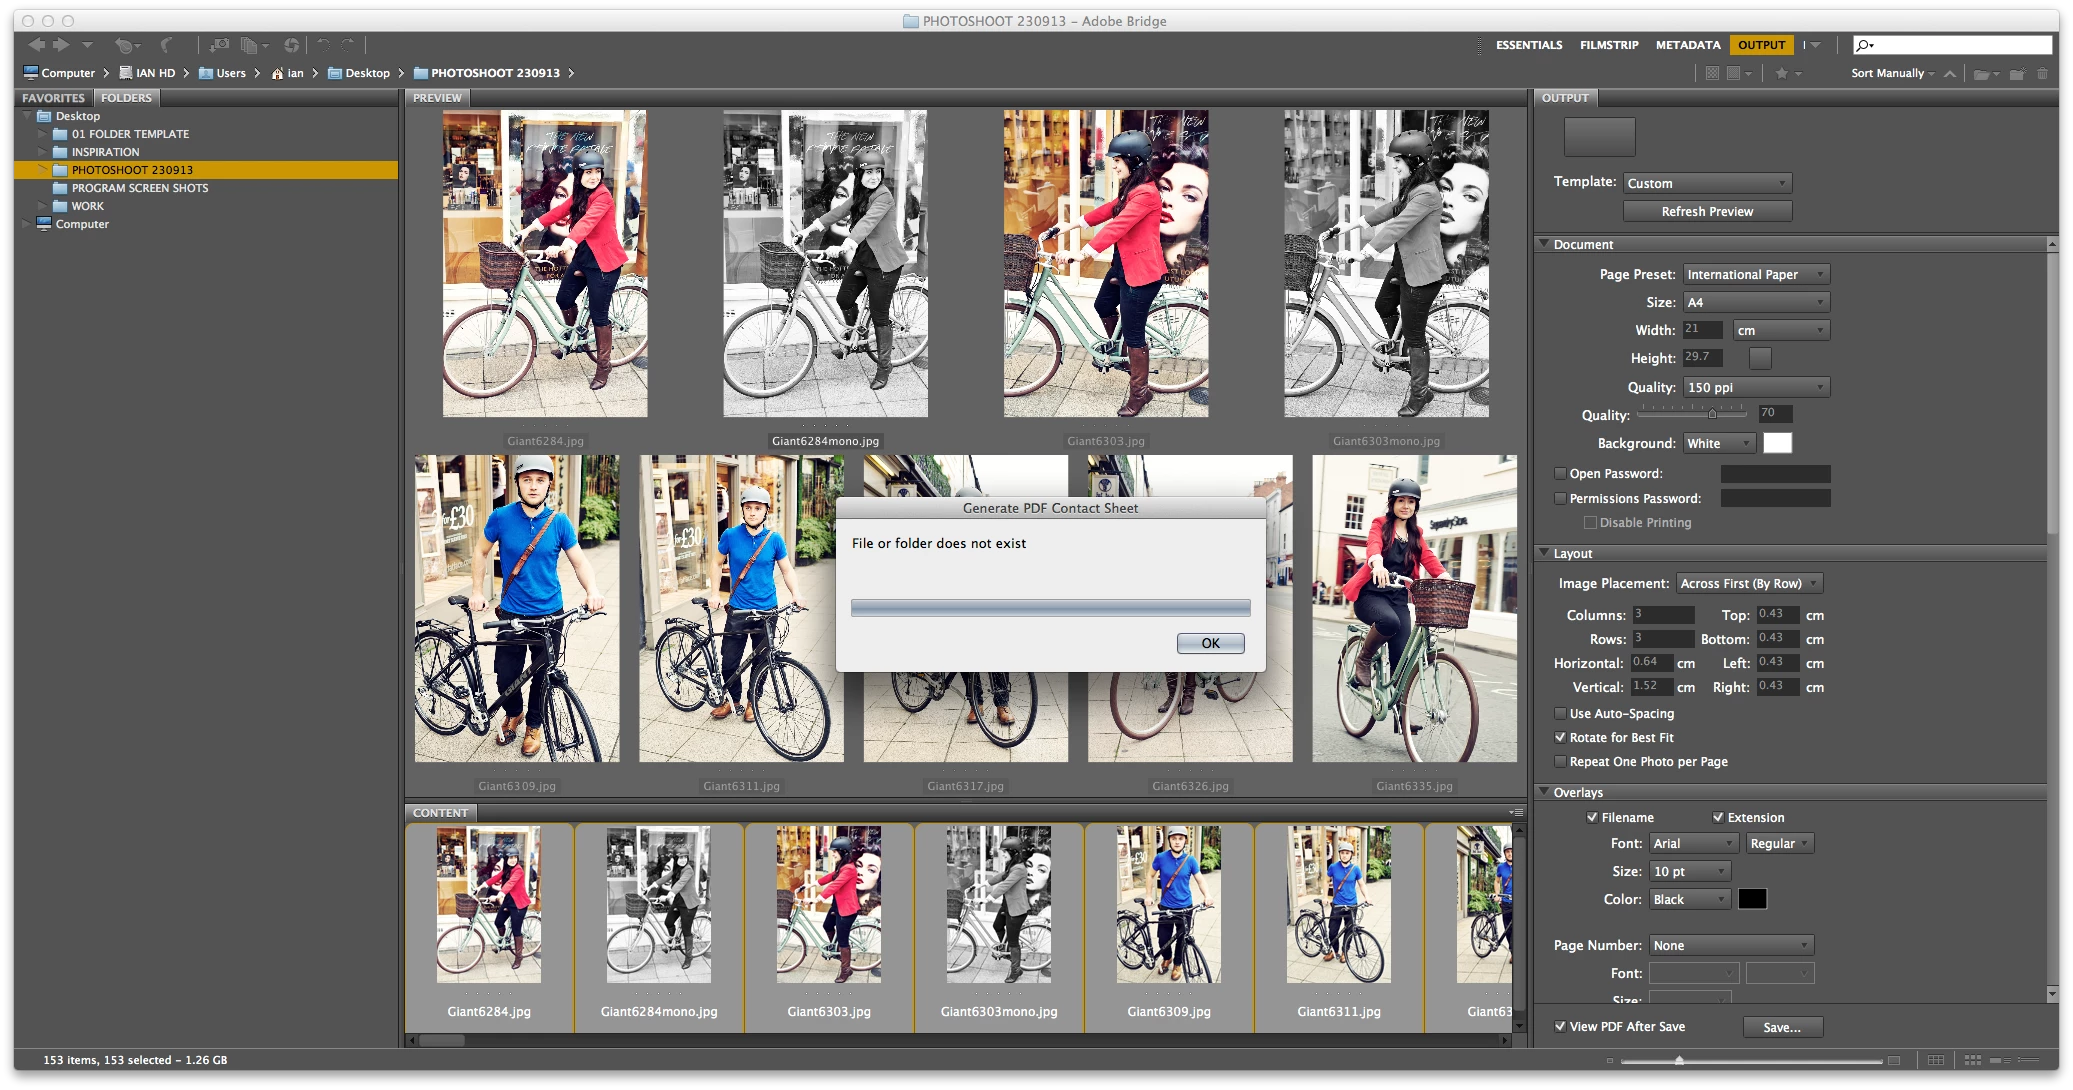The height and width of the screenshot is (1090, 2073).
Task: Switch to the FILMSTRIP workspace
Action: pyautogui.click(x=1609, y=45)
